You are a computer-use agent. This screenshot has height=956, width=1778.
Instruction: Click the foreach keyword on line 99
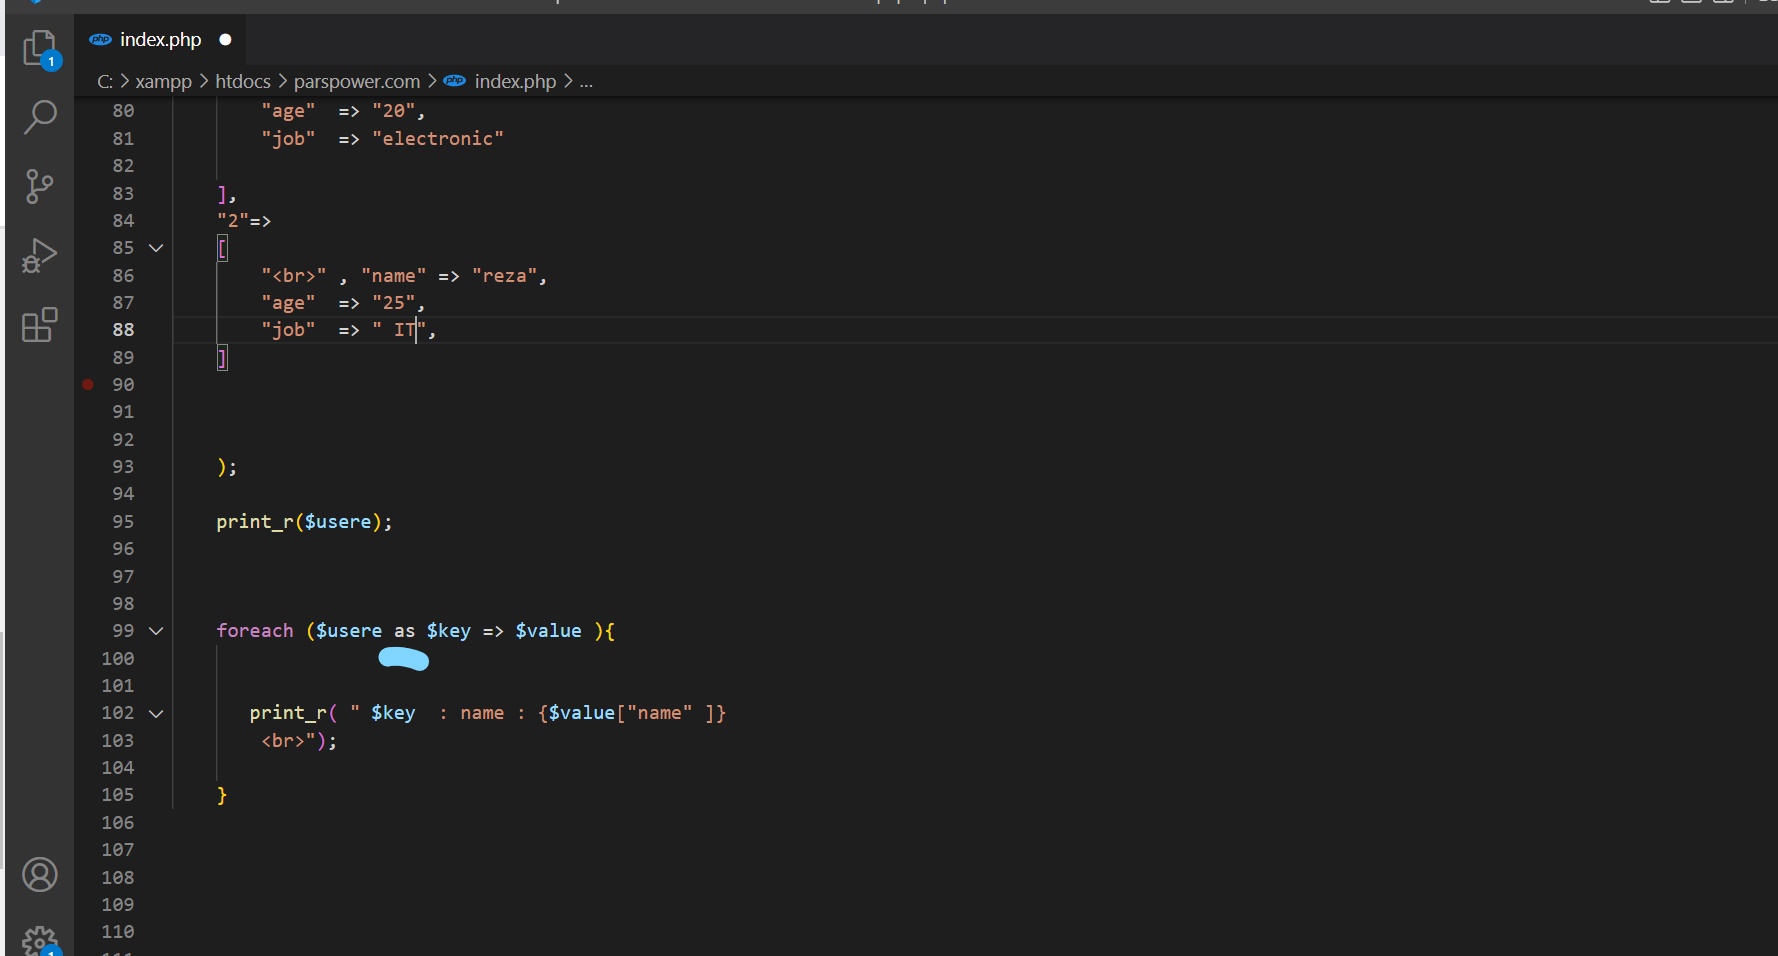pos(255,631)
